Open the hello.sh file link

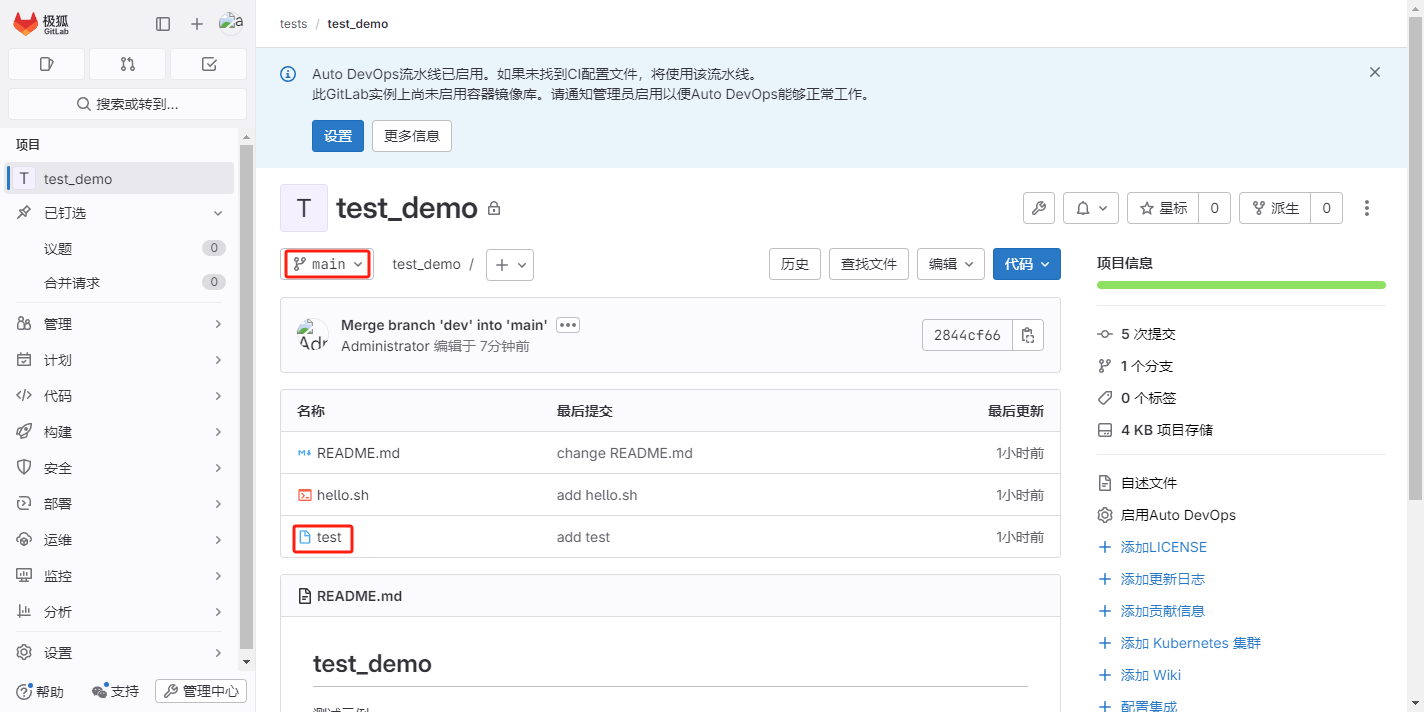click(343, 495)
